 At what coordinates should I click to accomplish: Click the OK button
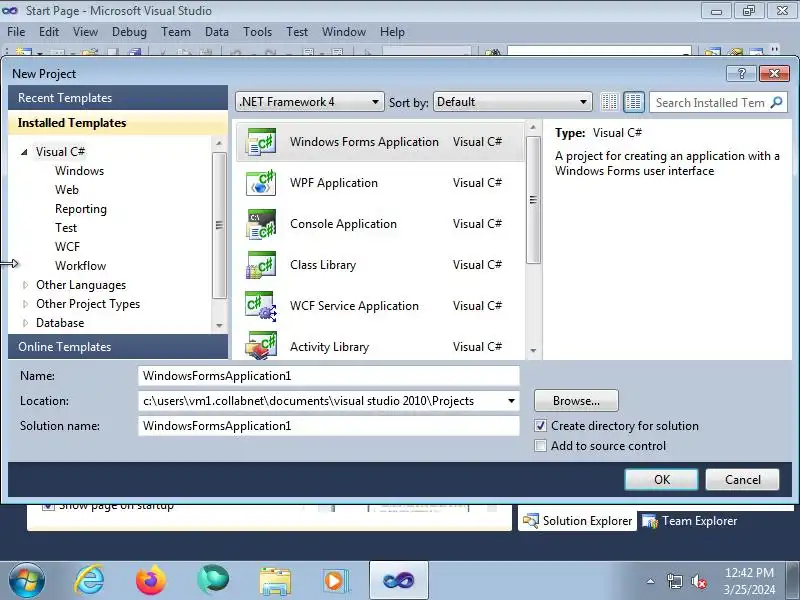point(661,480)
